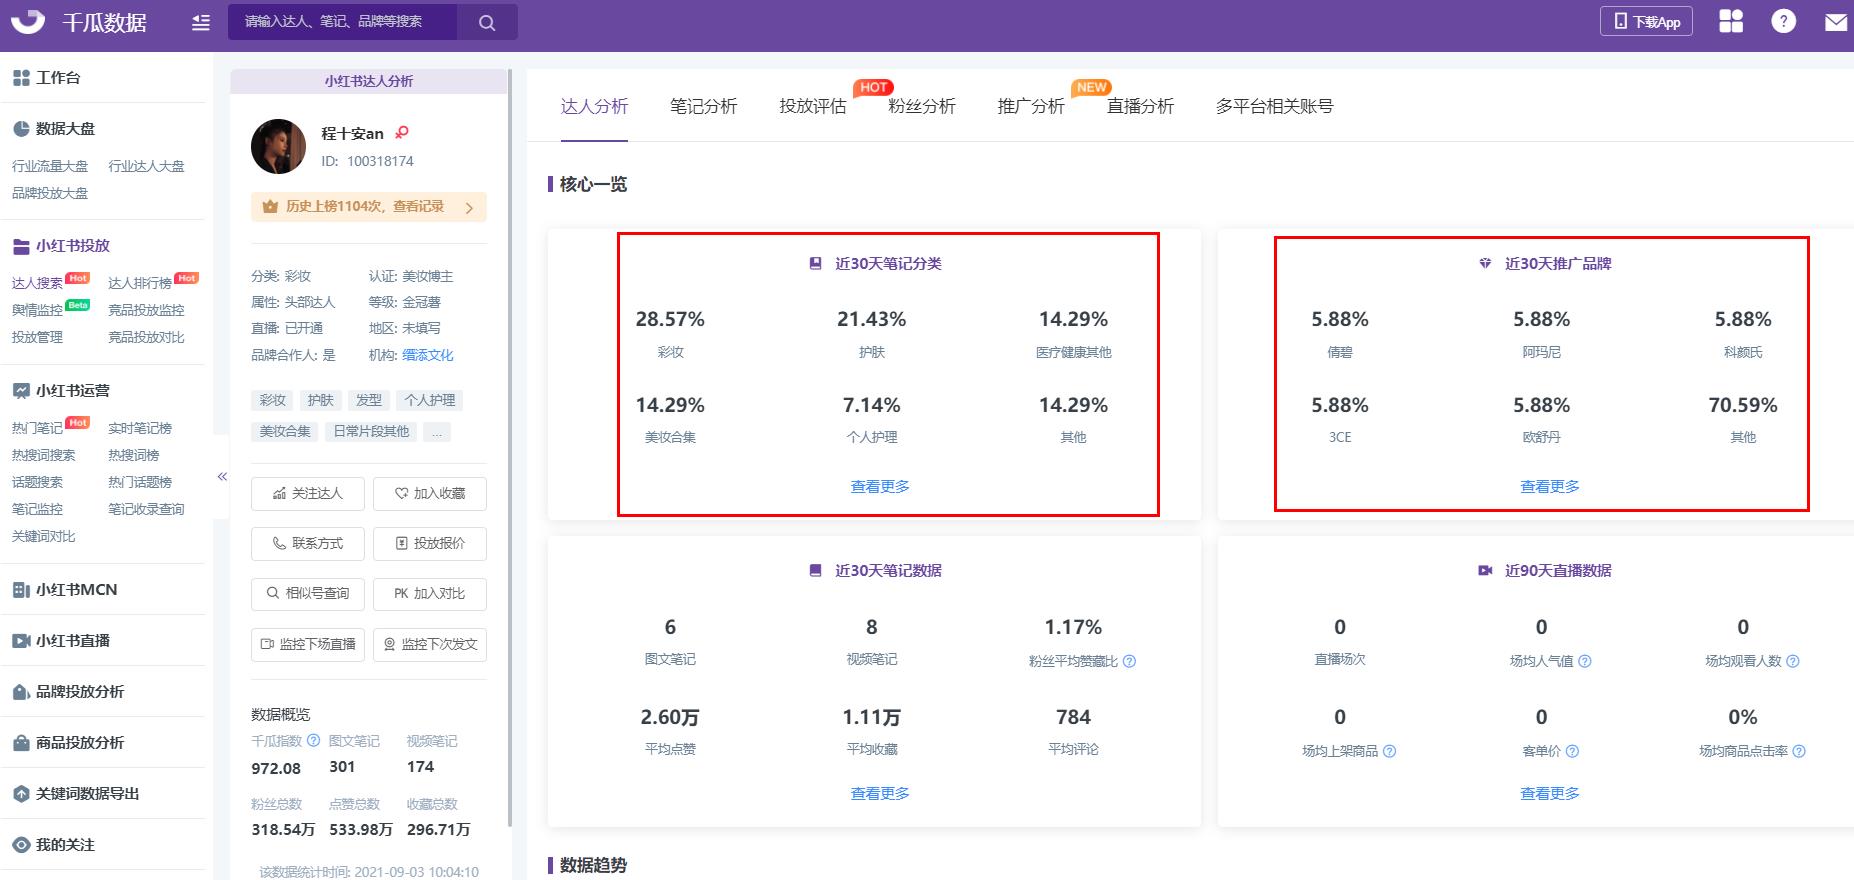Viewport: 1854px width, 880px height.
Task: Switch to 粉丝分析 tab
Action: point(922,106)
